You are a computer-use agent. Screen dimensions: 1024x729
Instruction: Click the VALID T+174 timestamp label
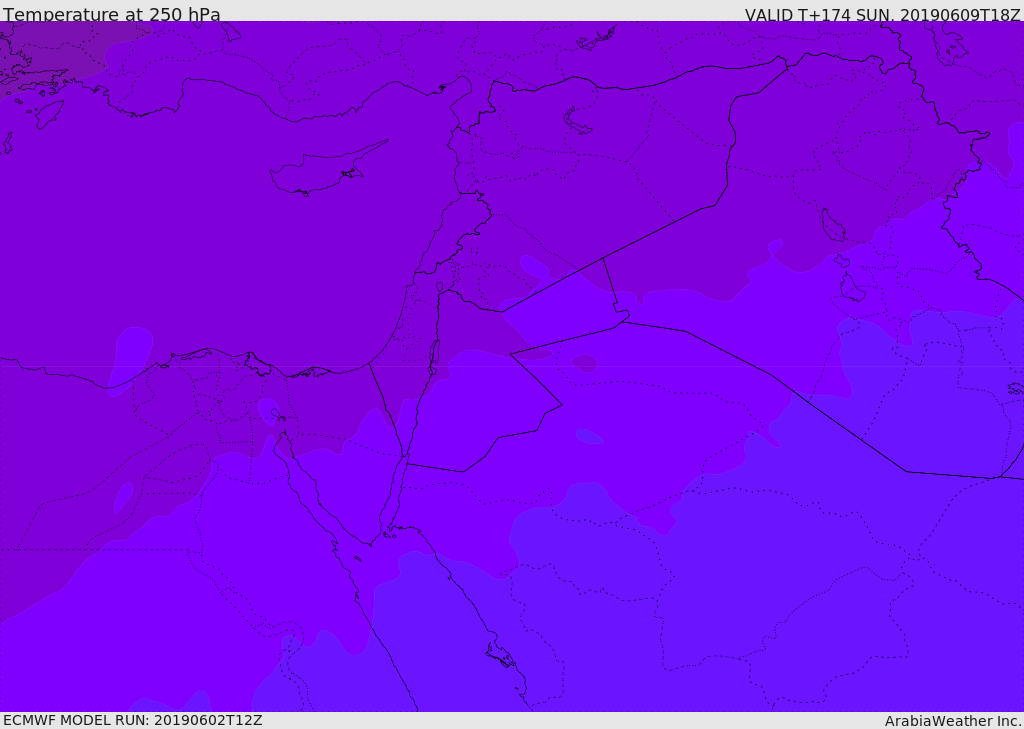[x=882, y=14]
